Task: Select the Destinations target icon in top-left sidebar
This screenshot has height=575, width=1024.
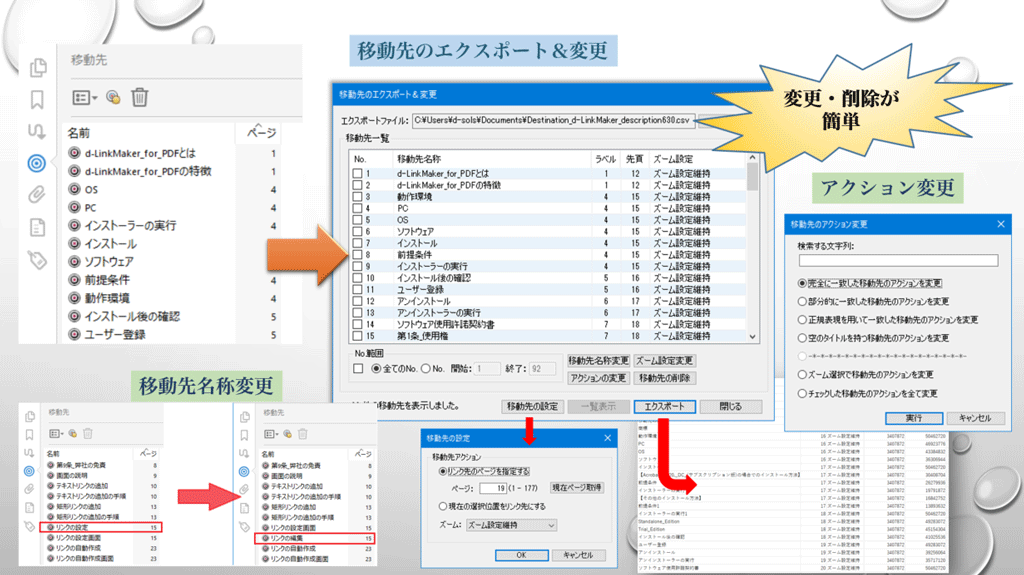Action: coord(38,162)
